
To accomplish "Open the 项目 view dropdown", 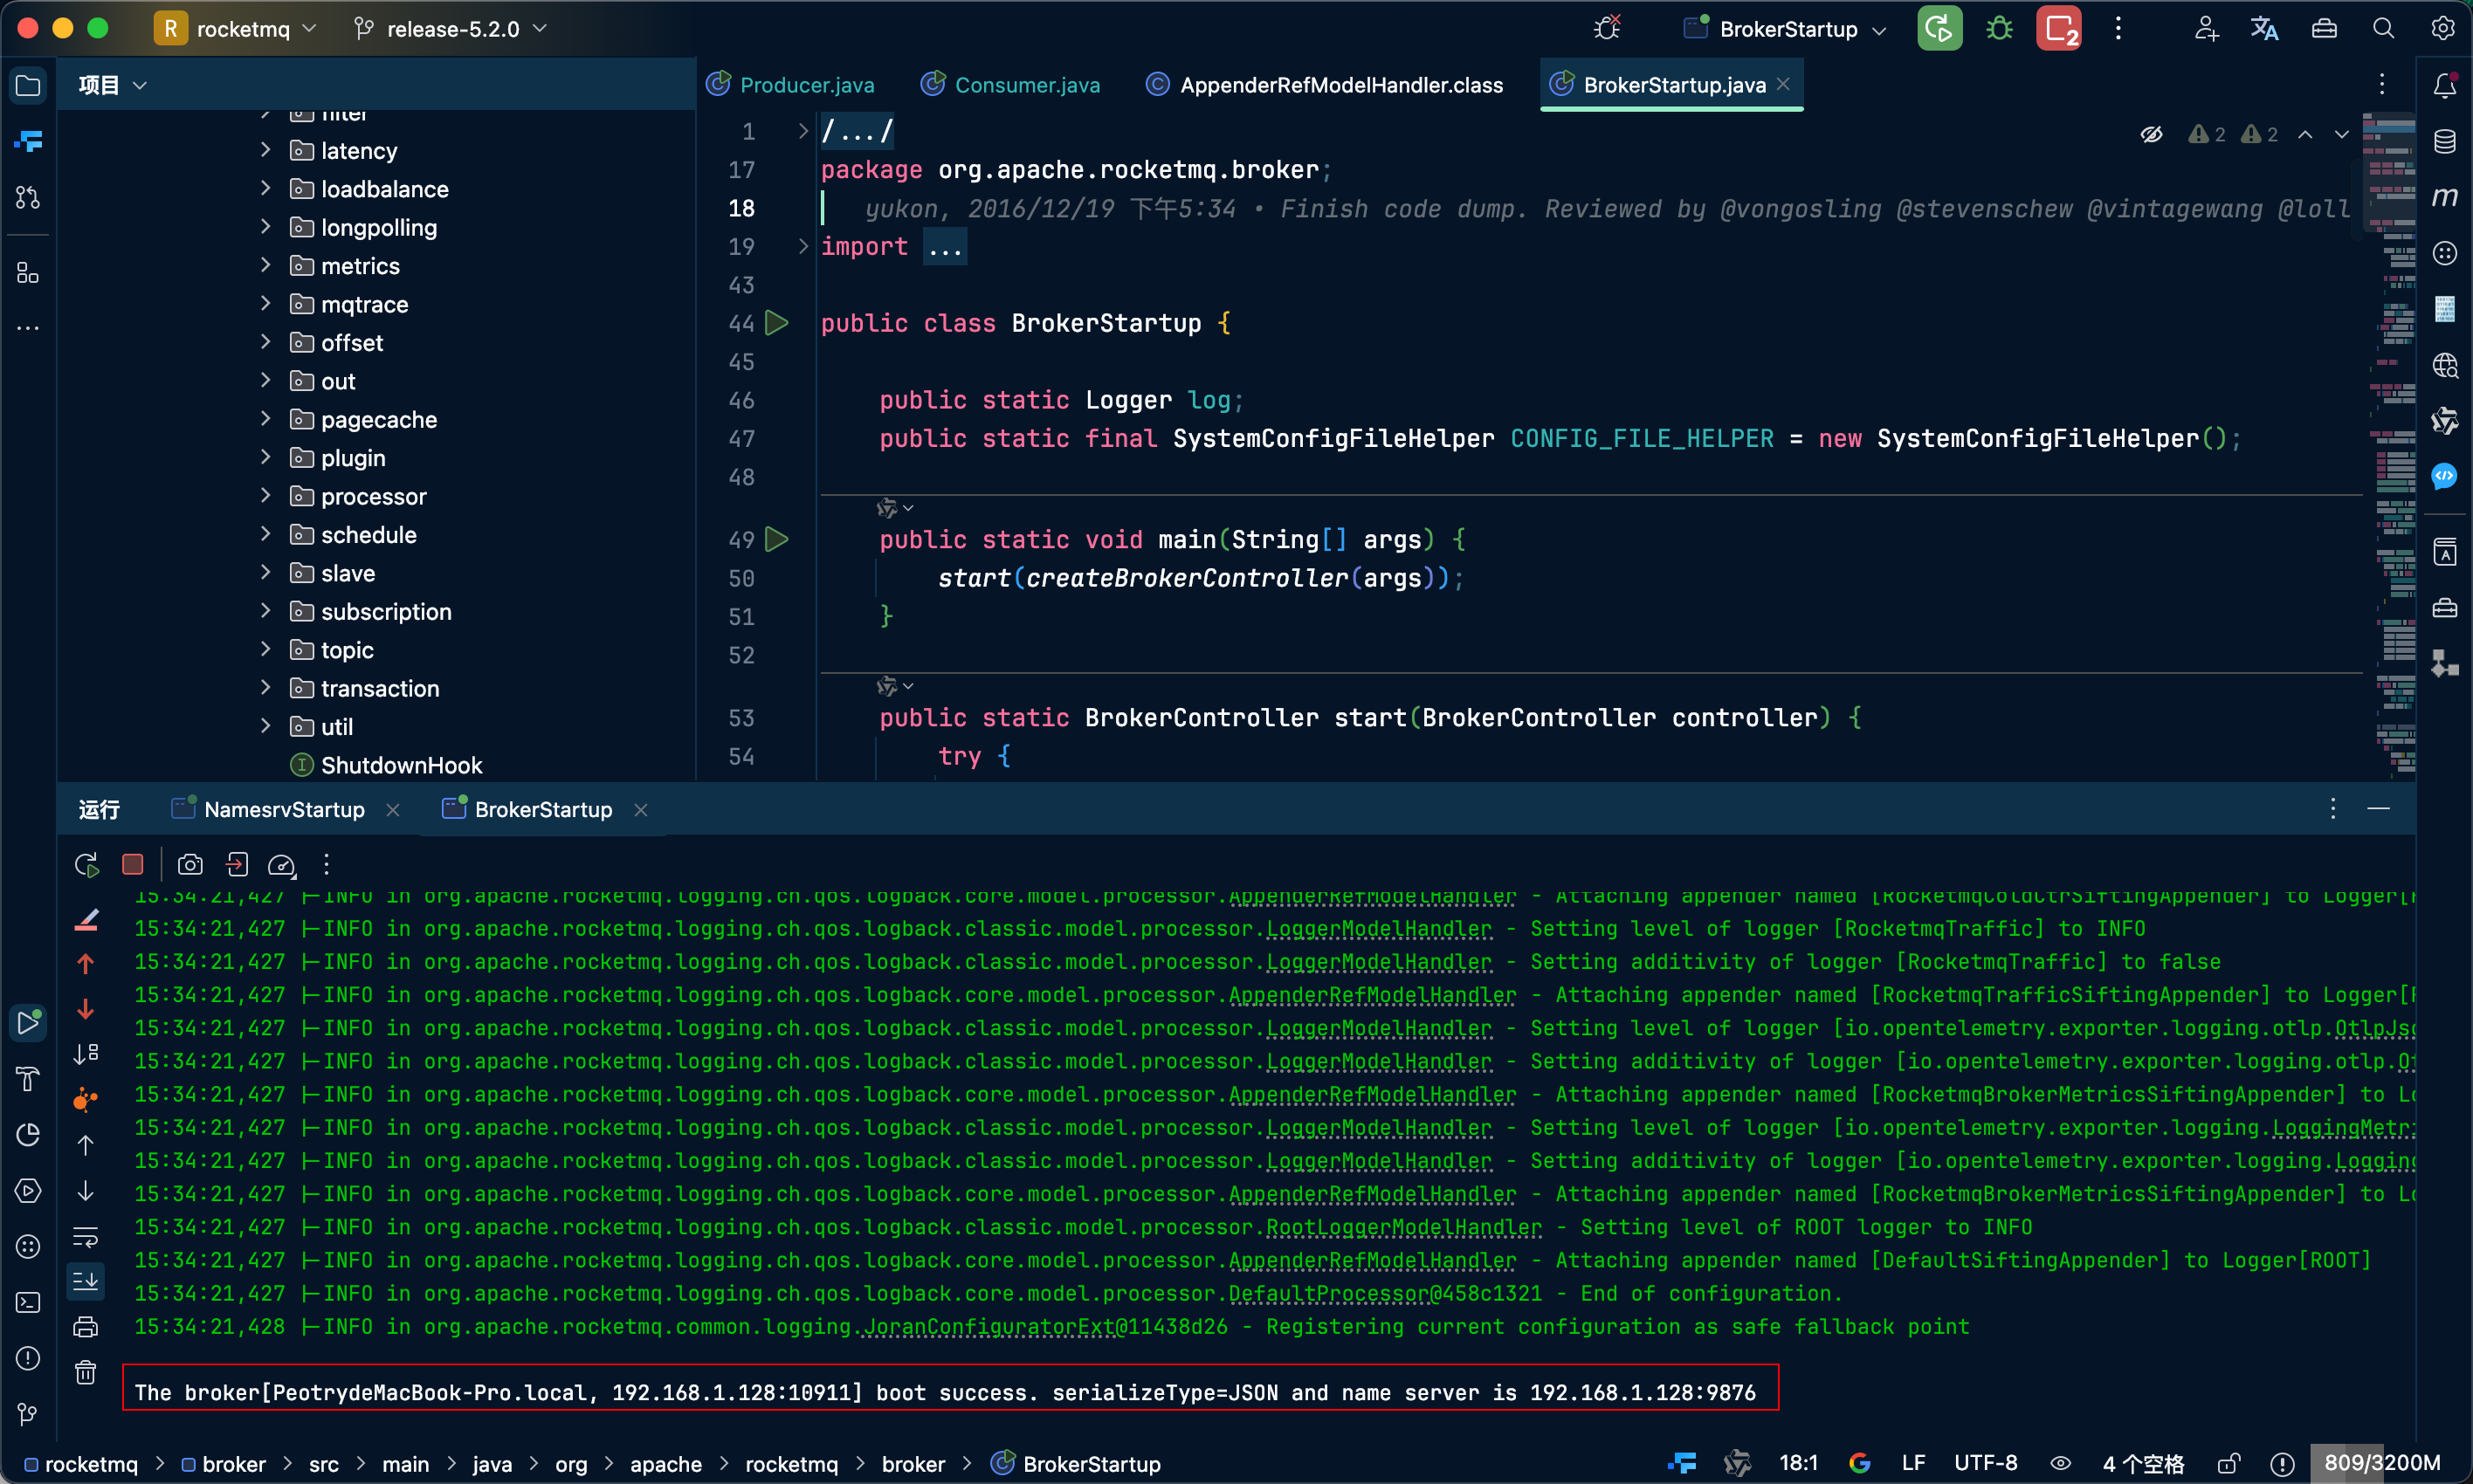I will tap(113, 86).
